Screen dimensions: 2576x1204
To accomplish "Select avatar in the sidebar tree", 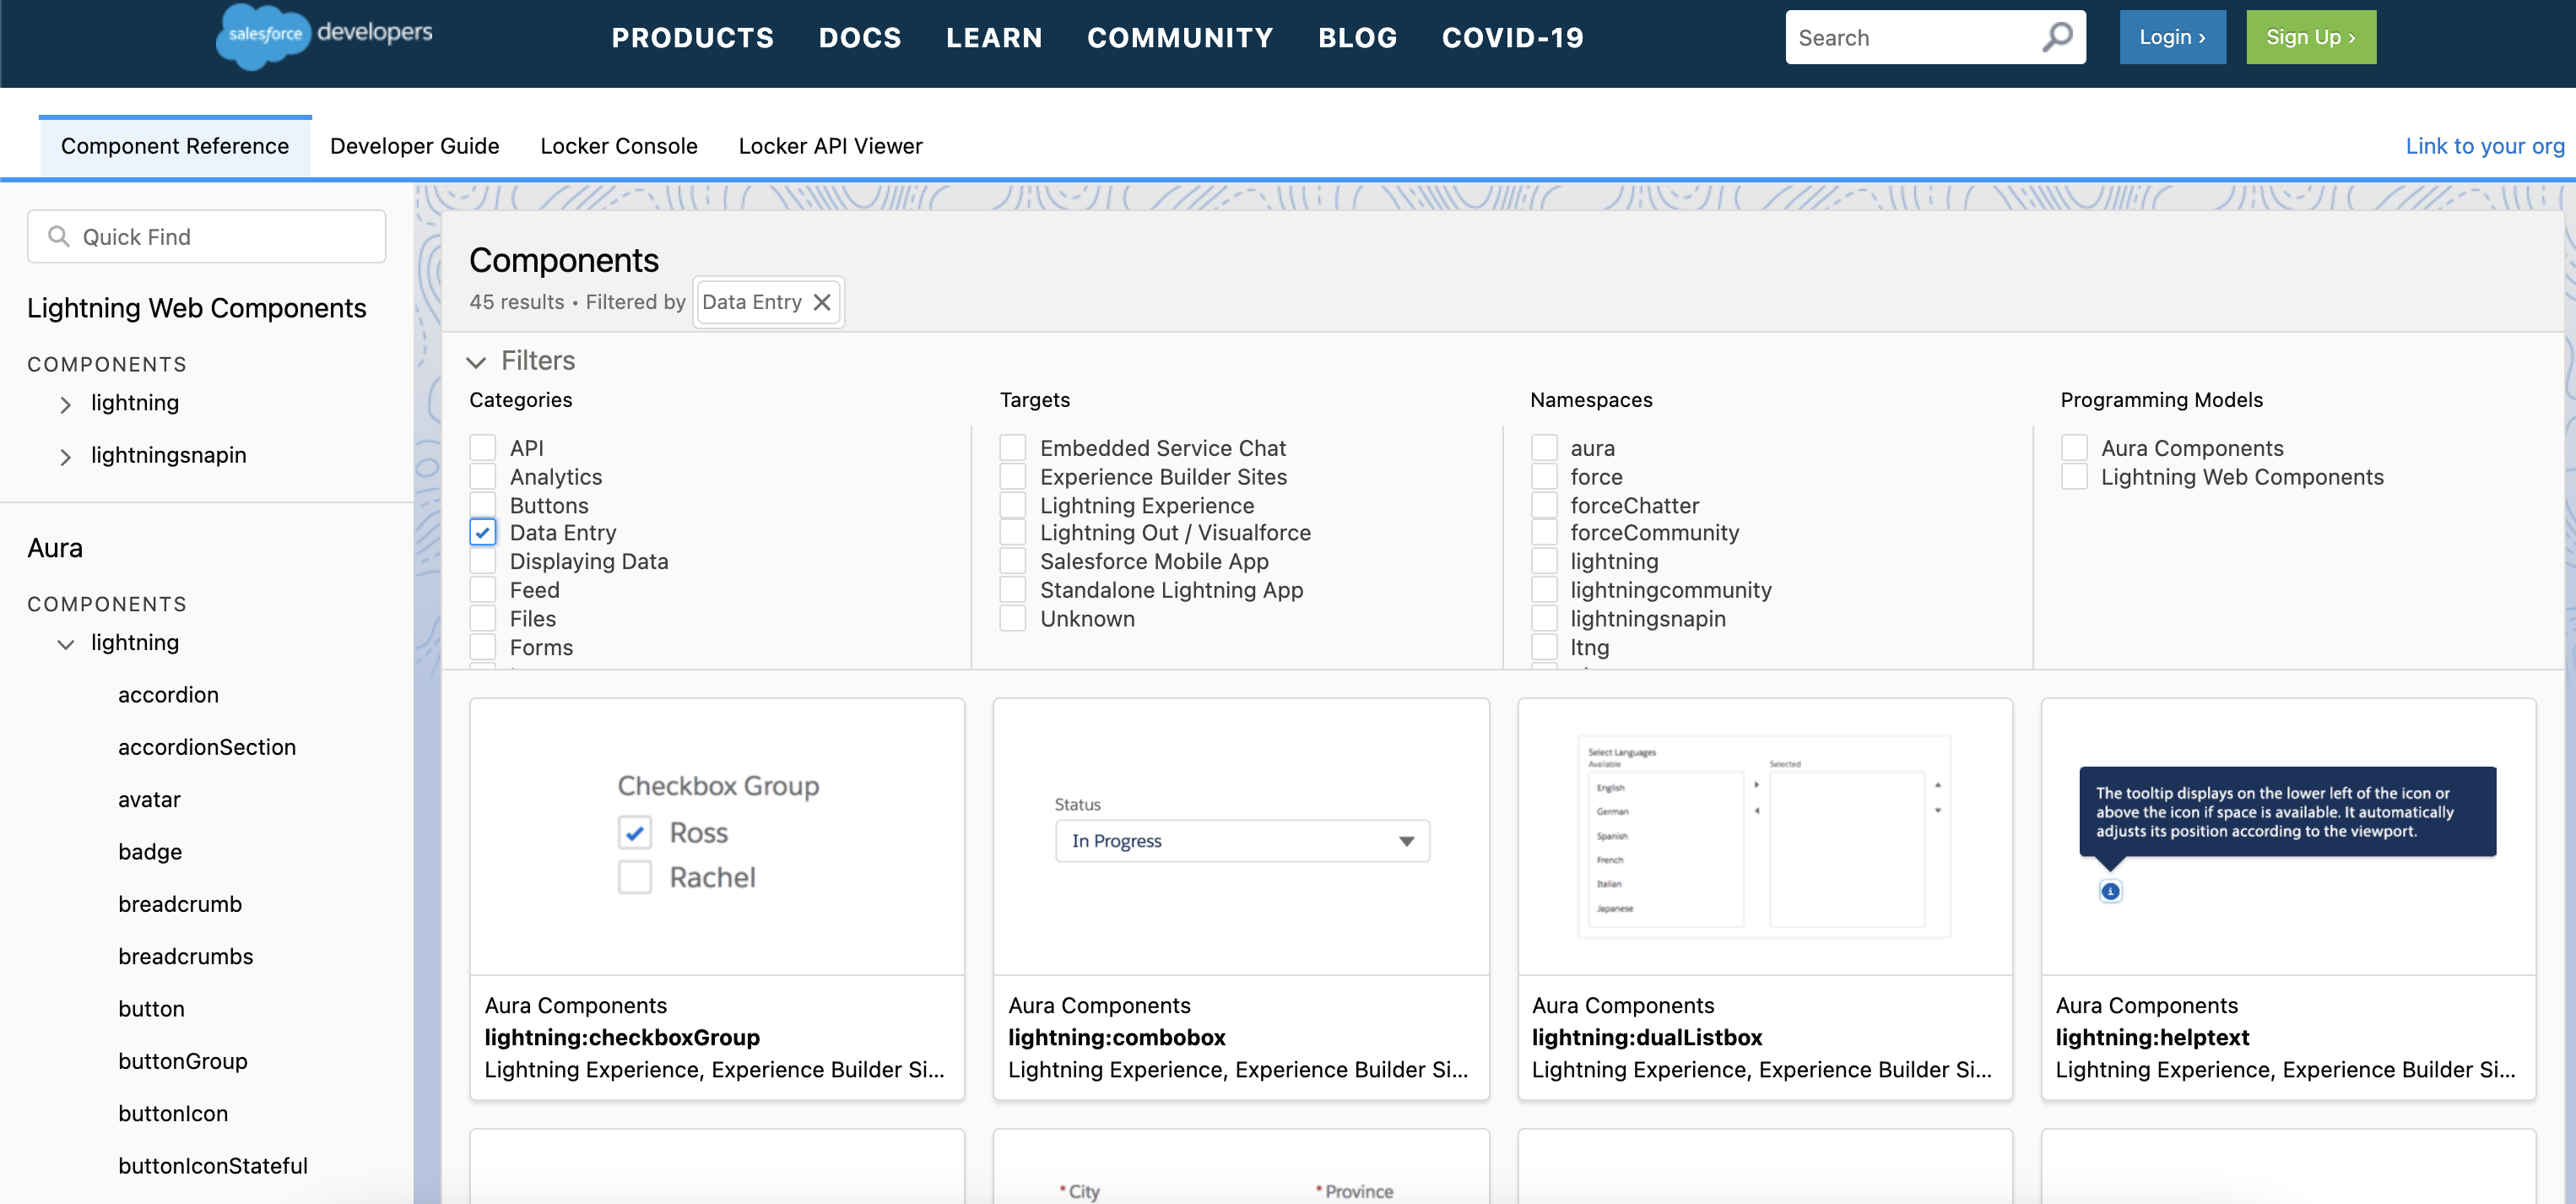I will click(149, 800).
